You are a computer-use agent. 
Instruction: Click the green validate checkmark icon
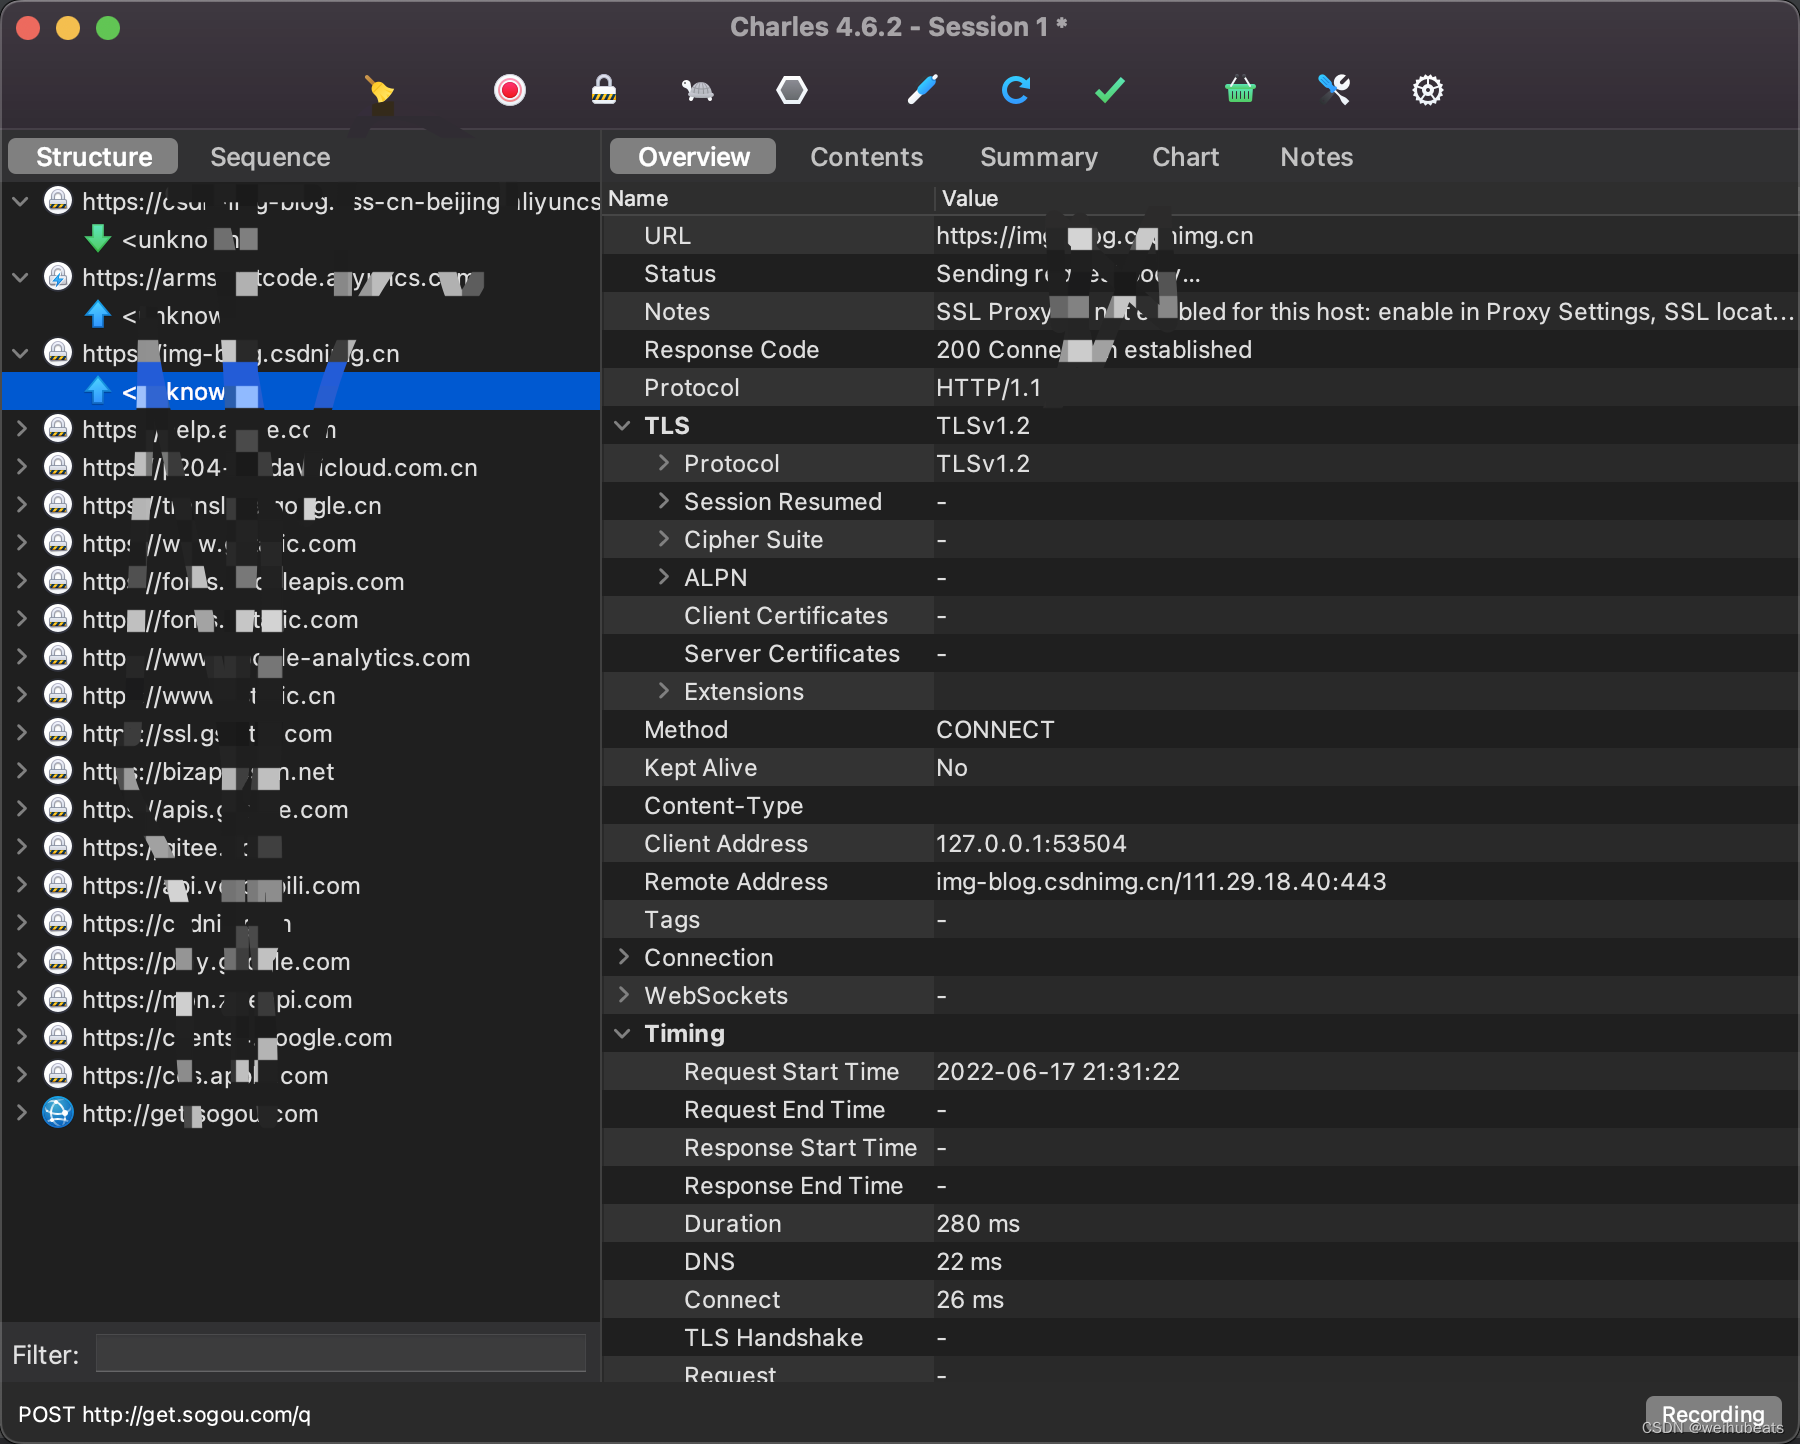(1110, 90)
